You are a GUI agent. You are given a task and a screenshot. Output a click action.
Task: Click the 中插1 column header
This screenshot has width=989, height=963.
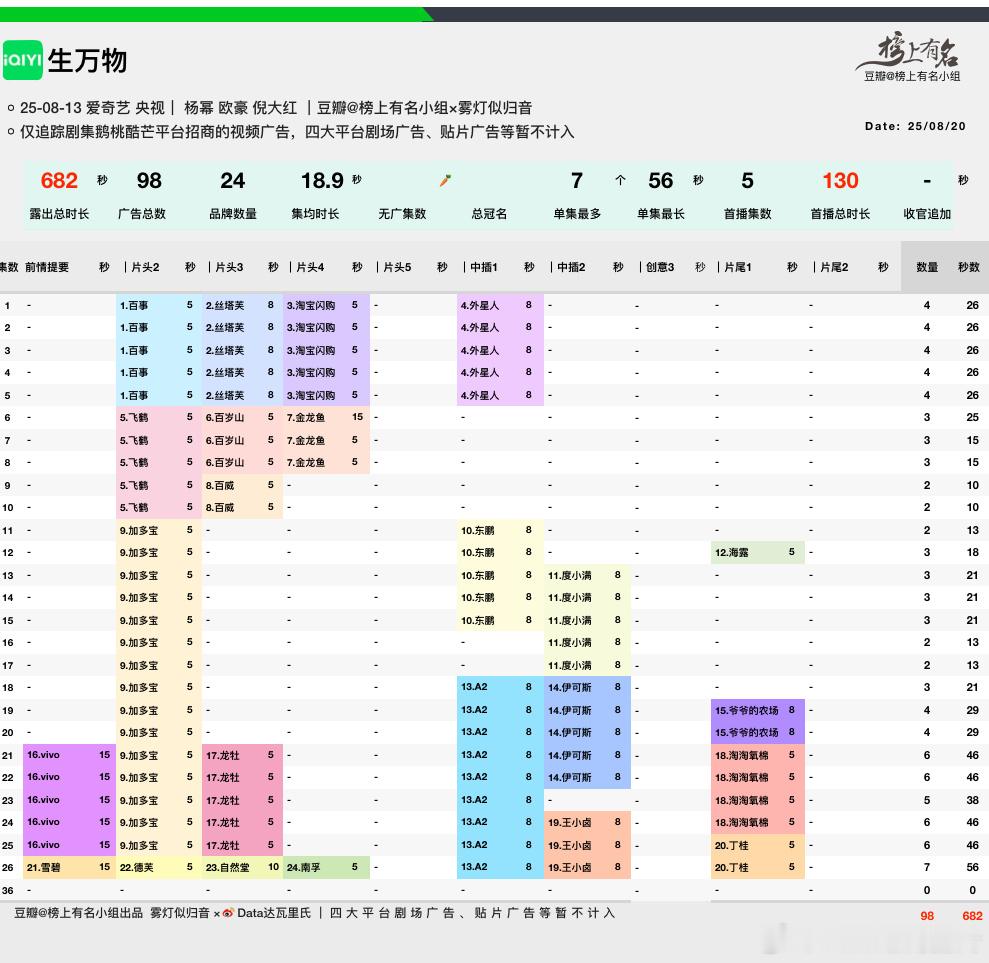pos(484,267)
